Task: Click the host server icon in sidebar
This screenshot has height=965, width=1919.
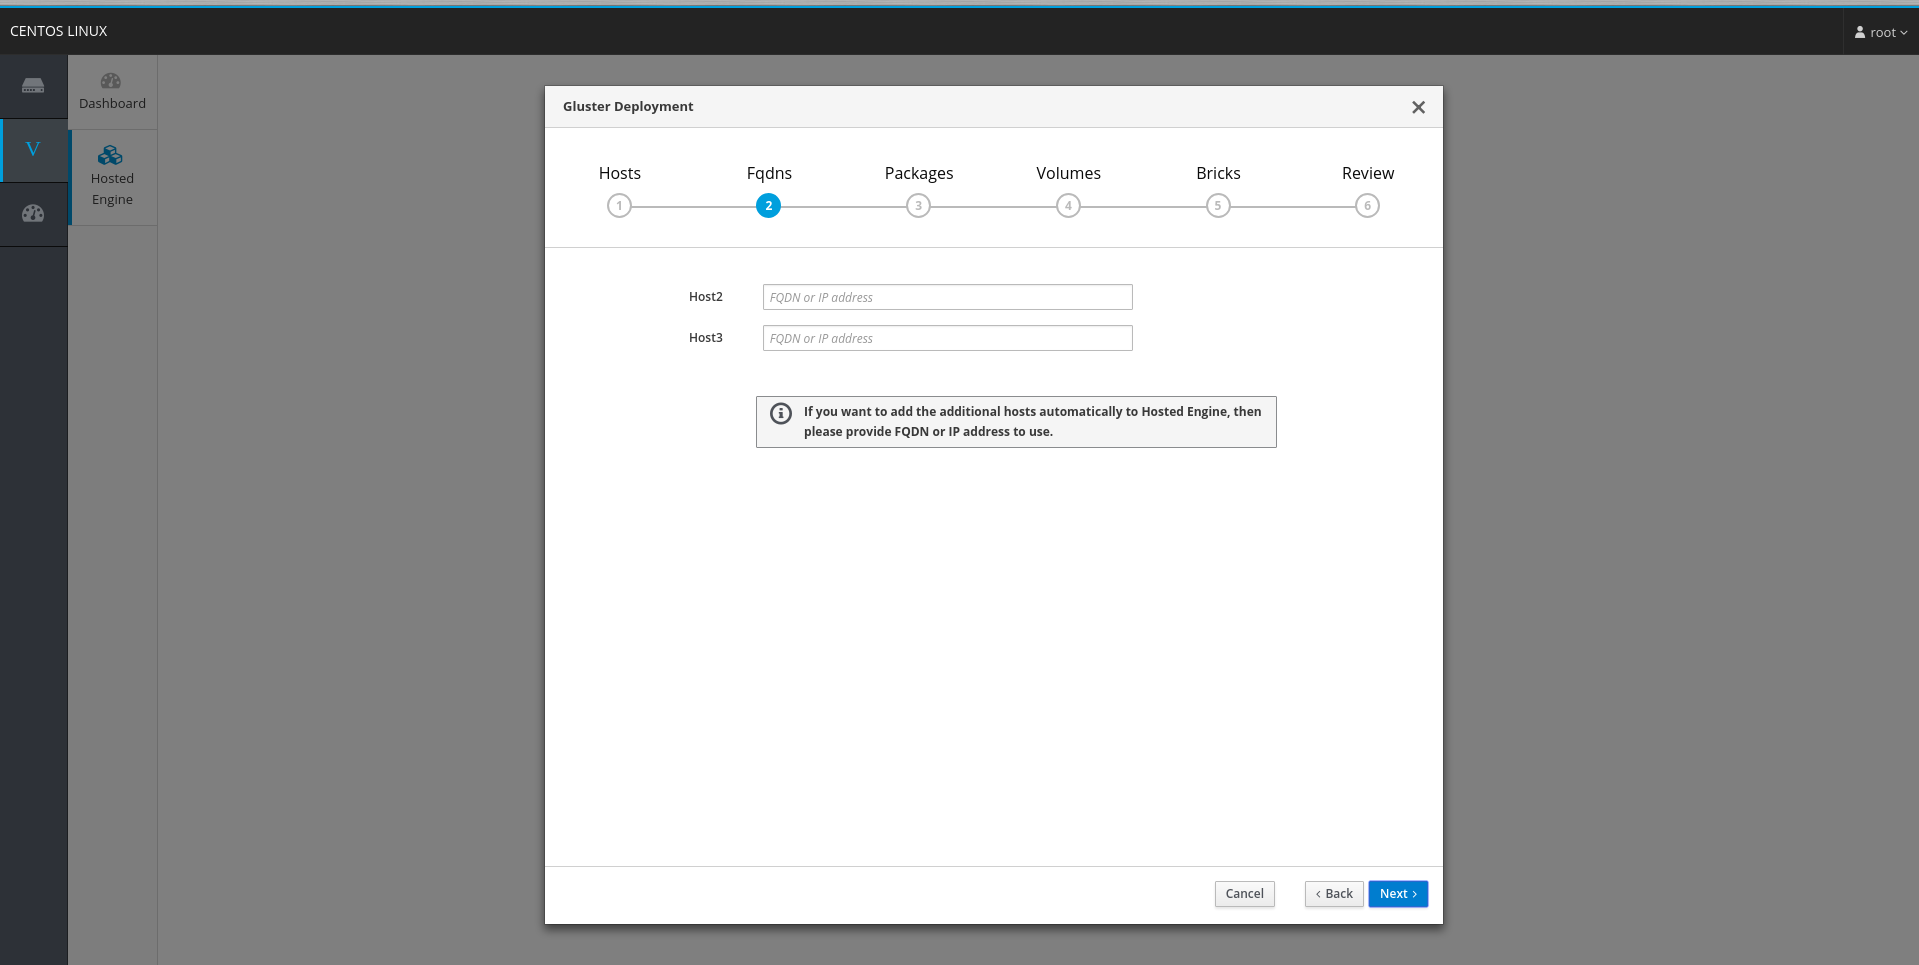Action: point(33,86)
